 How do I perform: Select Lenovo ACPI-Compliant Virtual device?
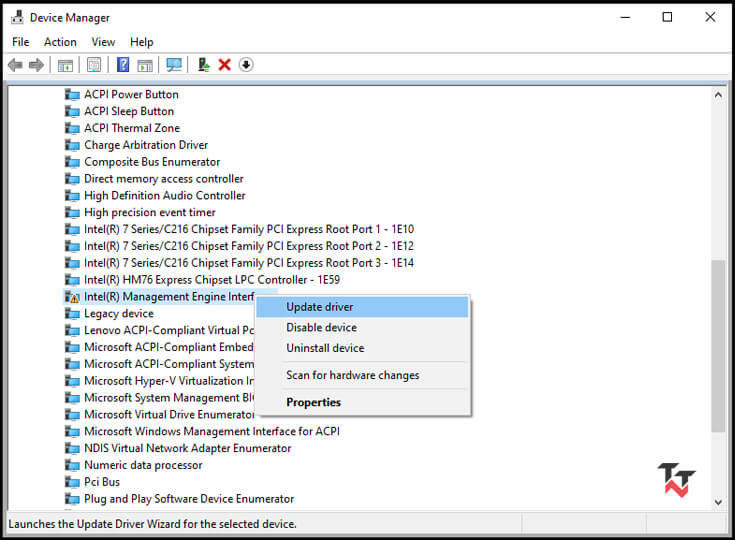click(x=169, y=330)
